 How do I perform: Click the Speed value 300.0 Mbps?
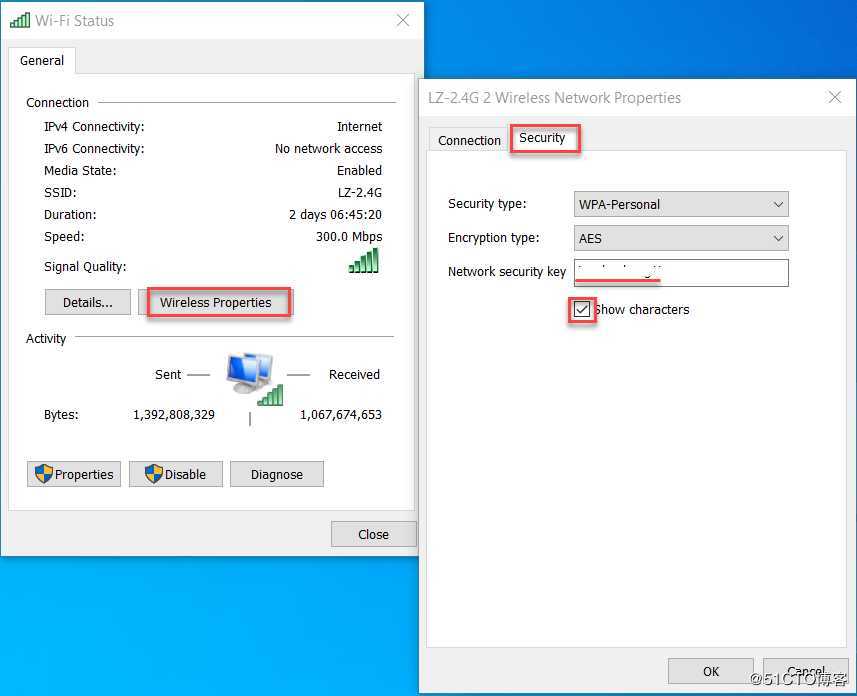tap(349, 237)
